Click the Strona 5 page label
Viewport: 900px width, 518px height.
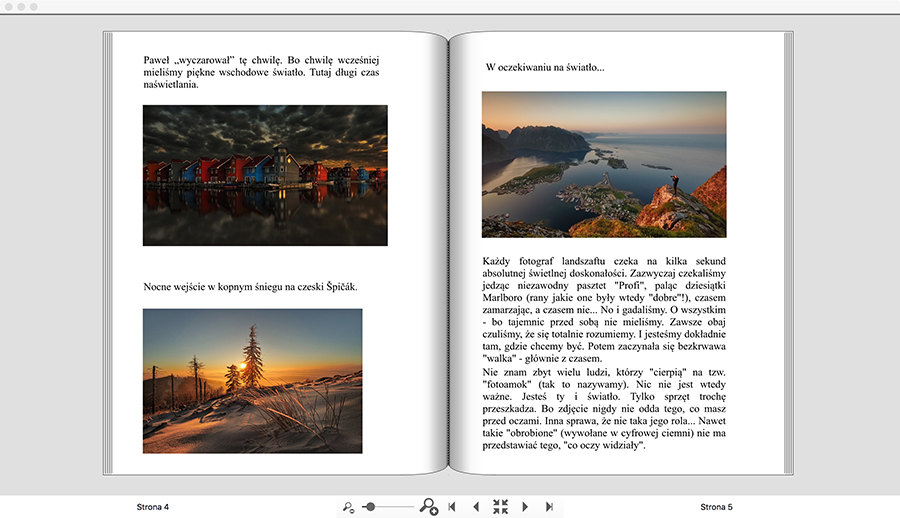pyautogui.click(x=716, y=507)
